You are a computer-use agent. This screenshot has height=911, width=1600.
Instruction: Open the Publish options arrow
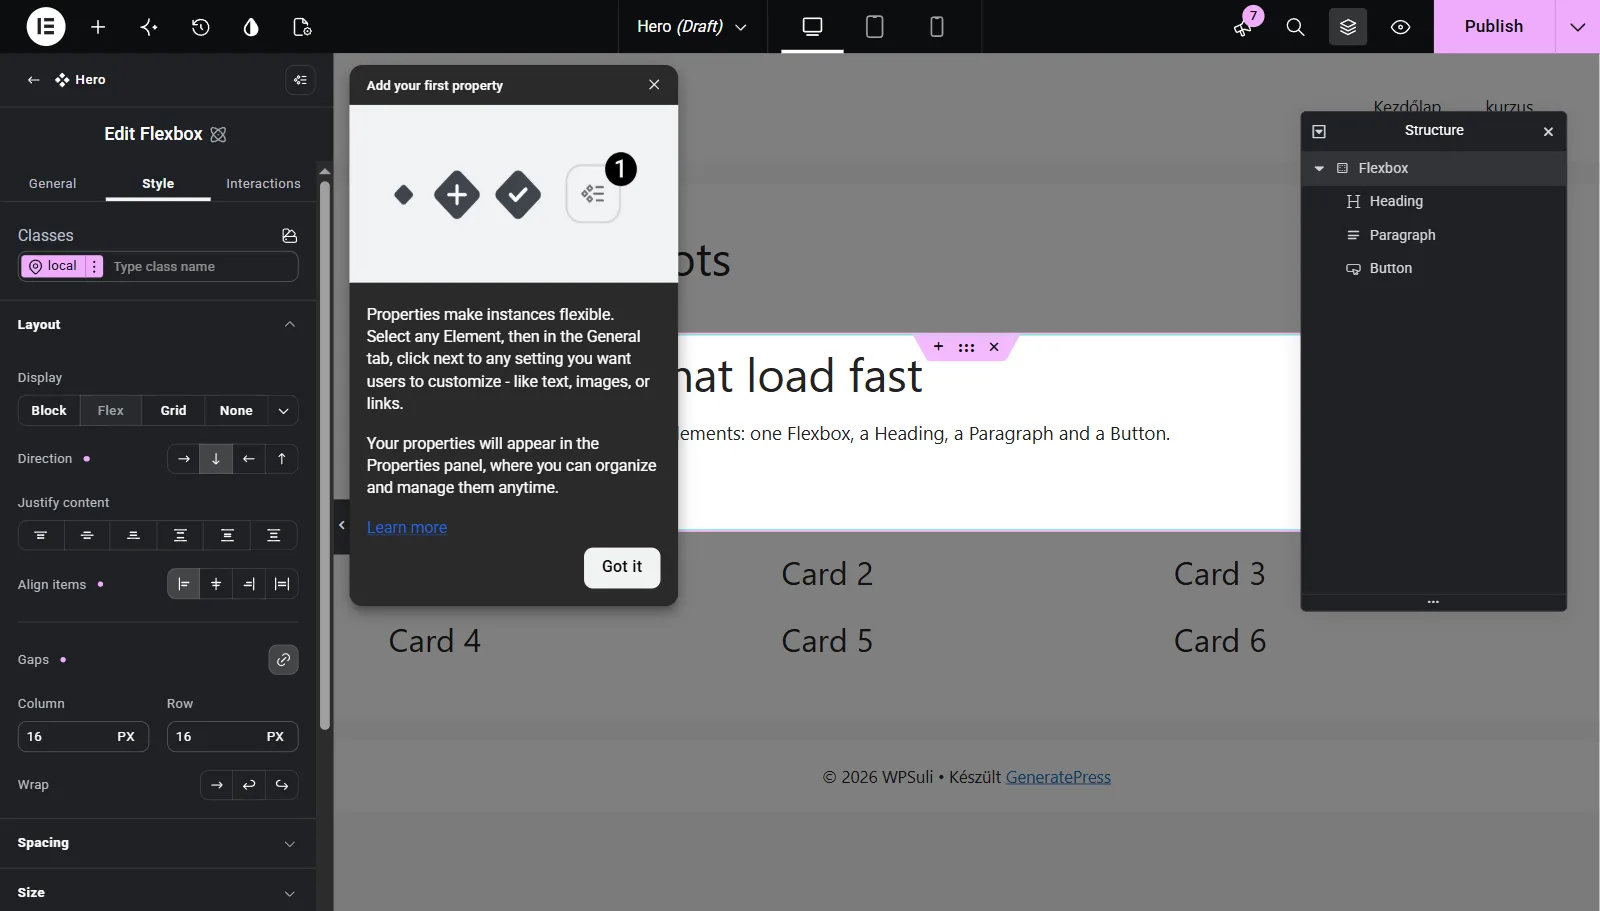point(1578,27)
